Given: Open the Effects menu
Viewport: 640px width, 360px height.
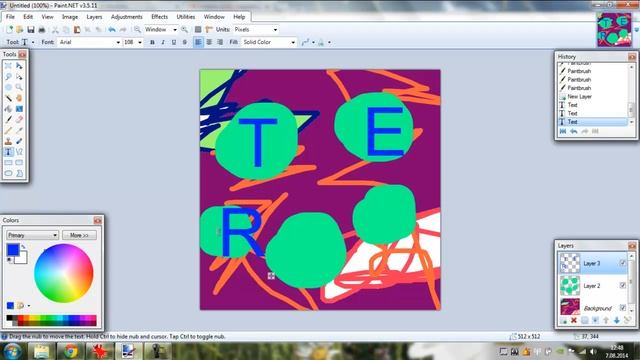Looking at the screenshot, I should pyautogui.click(x=159, y=17).
